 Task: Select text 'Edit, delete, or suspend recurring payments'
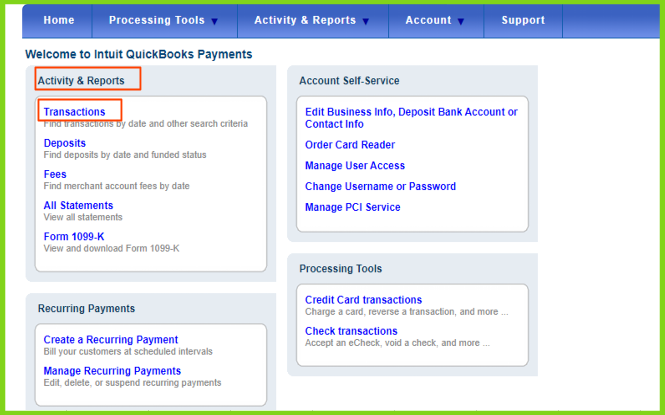pos(132,383)
